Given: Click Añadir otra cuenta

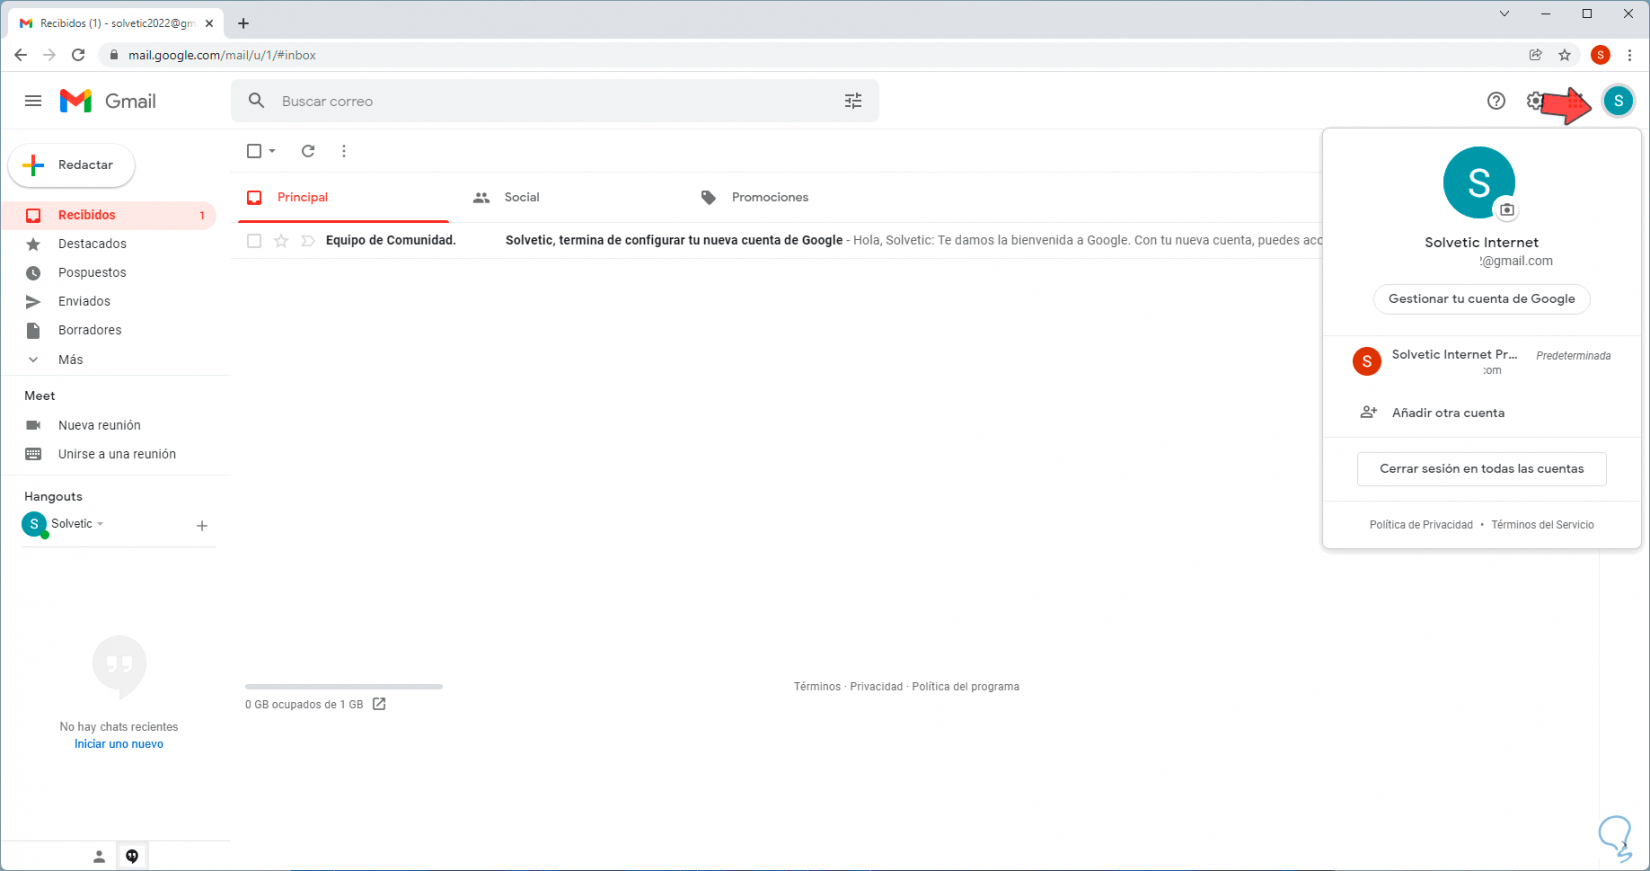Looking at the screenshot, I should click(x=1482, y=413).
